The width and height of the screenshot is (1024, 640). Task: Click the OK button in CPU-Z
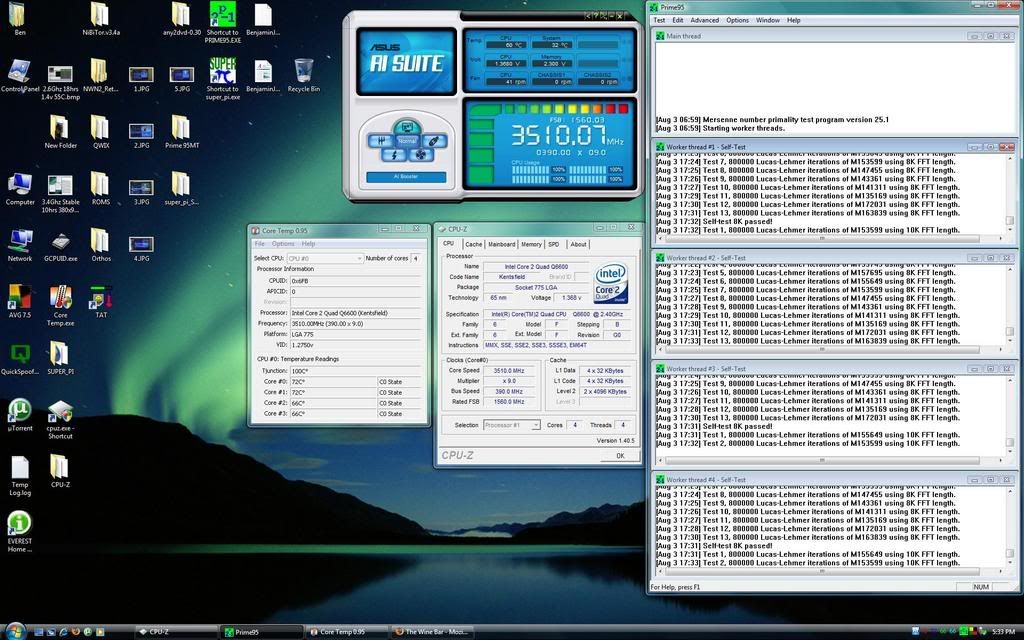pos(620,456)
